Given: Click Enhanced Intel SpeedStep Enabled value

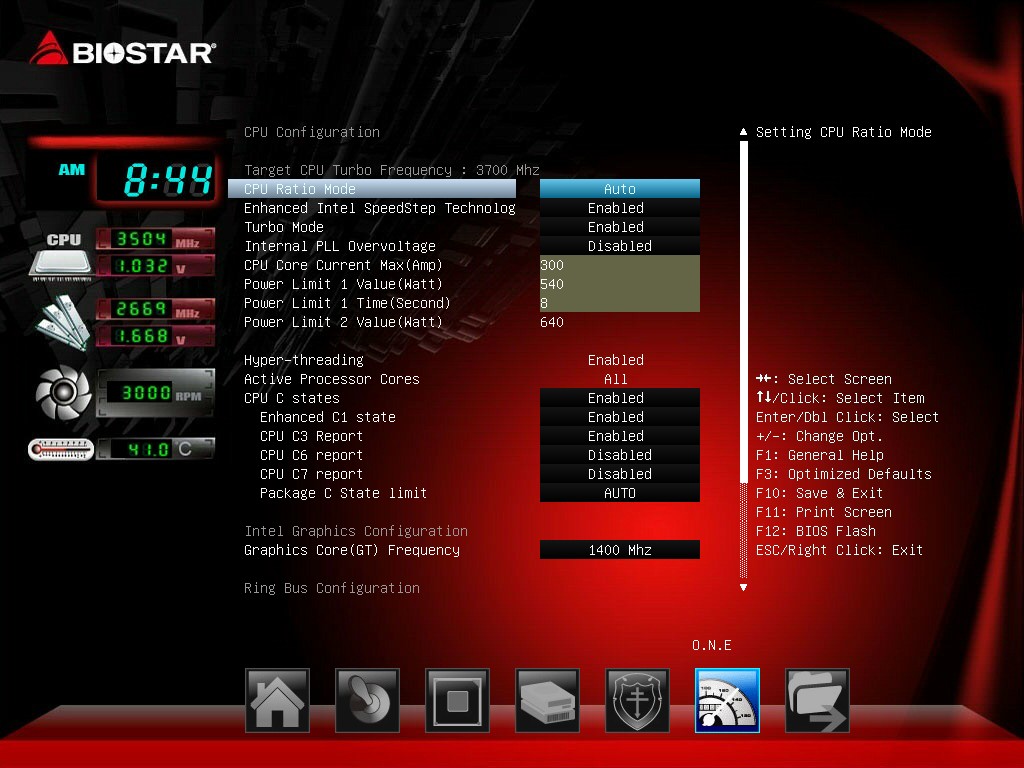Looking at the screenshot, I should [620, 208].
